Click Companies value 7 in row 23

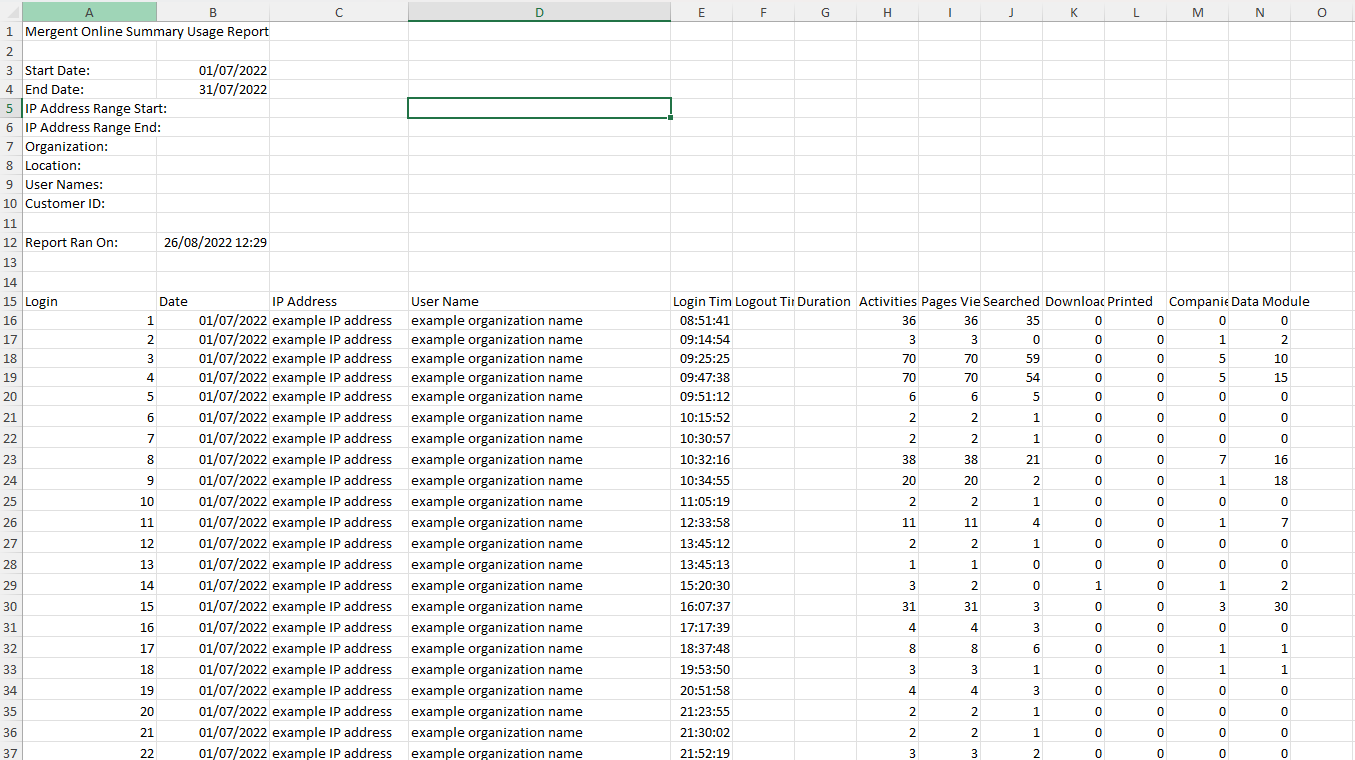1198,460
